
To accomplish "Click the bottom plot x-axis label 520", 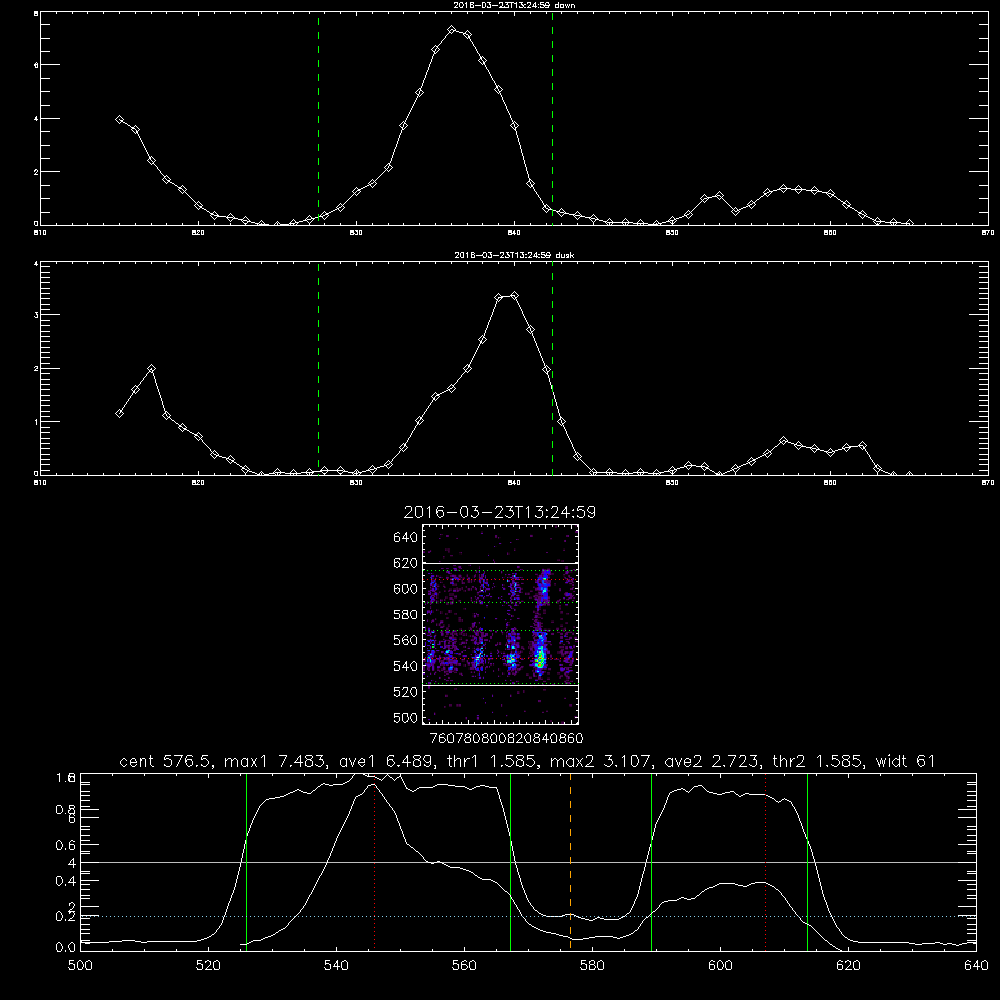I will pos(208,965).
